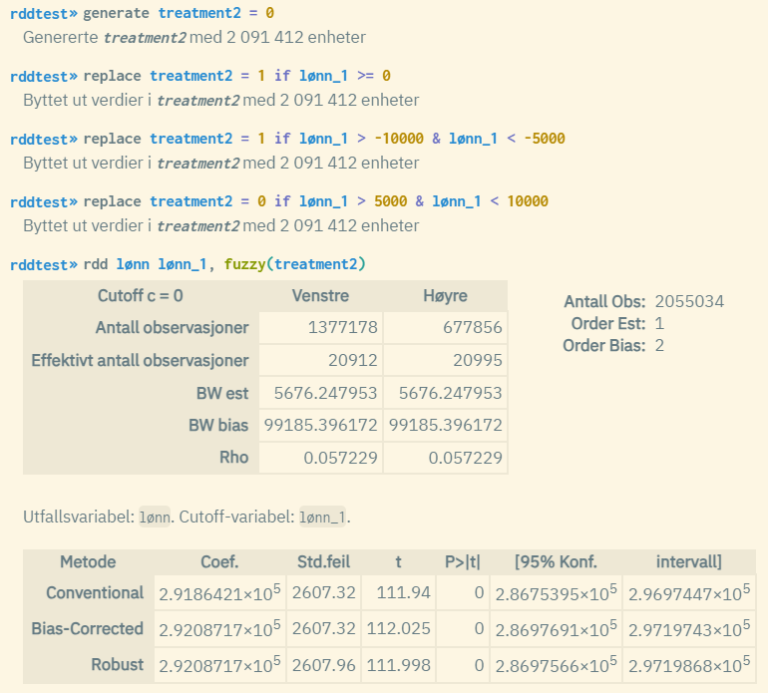Select the 'Høyre' column header
Viewport: 768px width, 693px height.
(x=445, y=296)
